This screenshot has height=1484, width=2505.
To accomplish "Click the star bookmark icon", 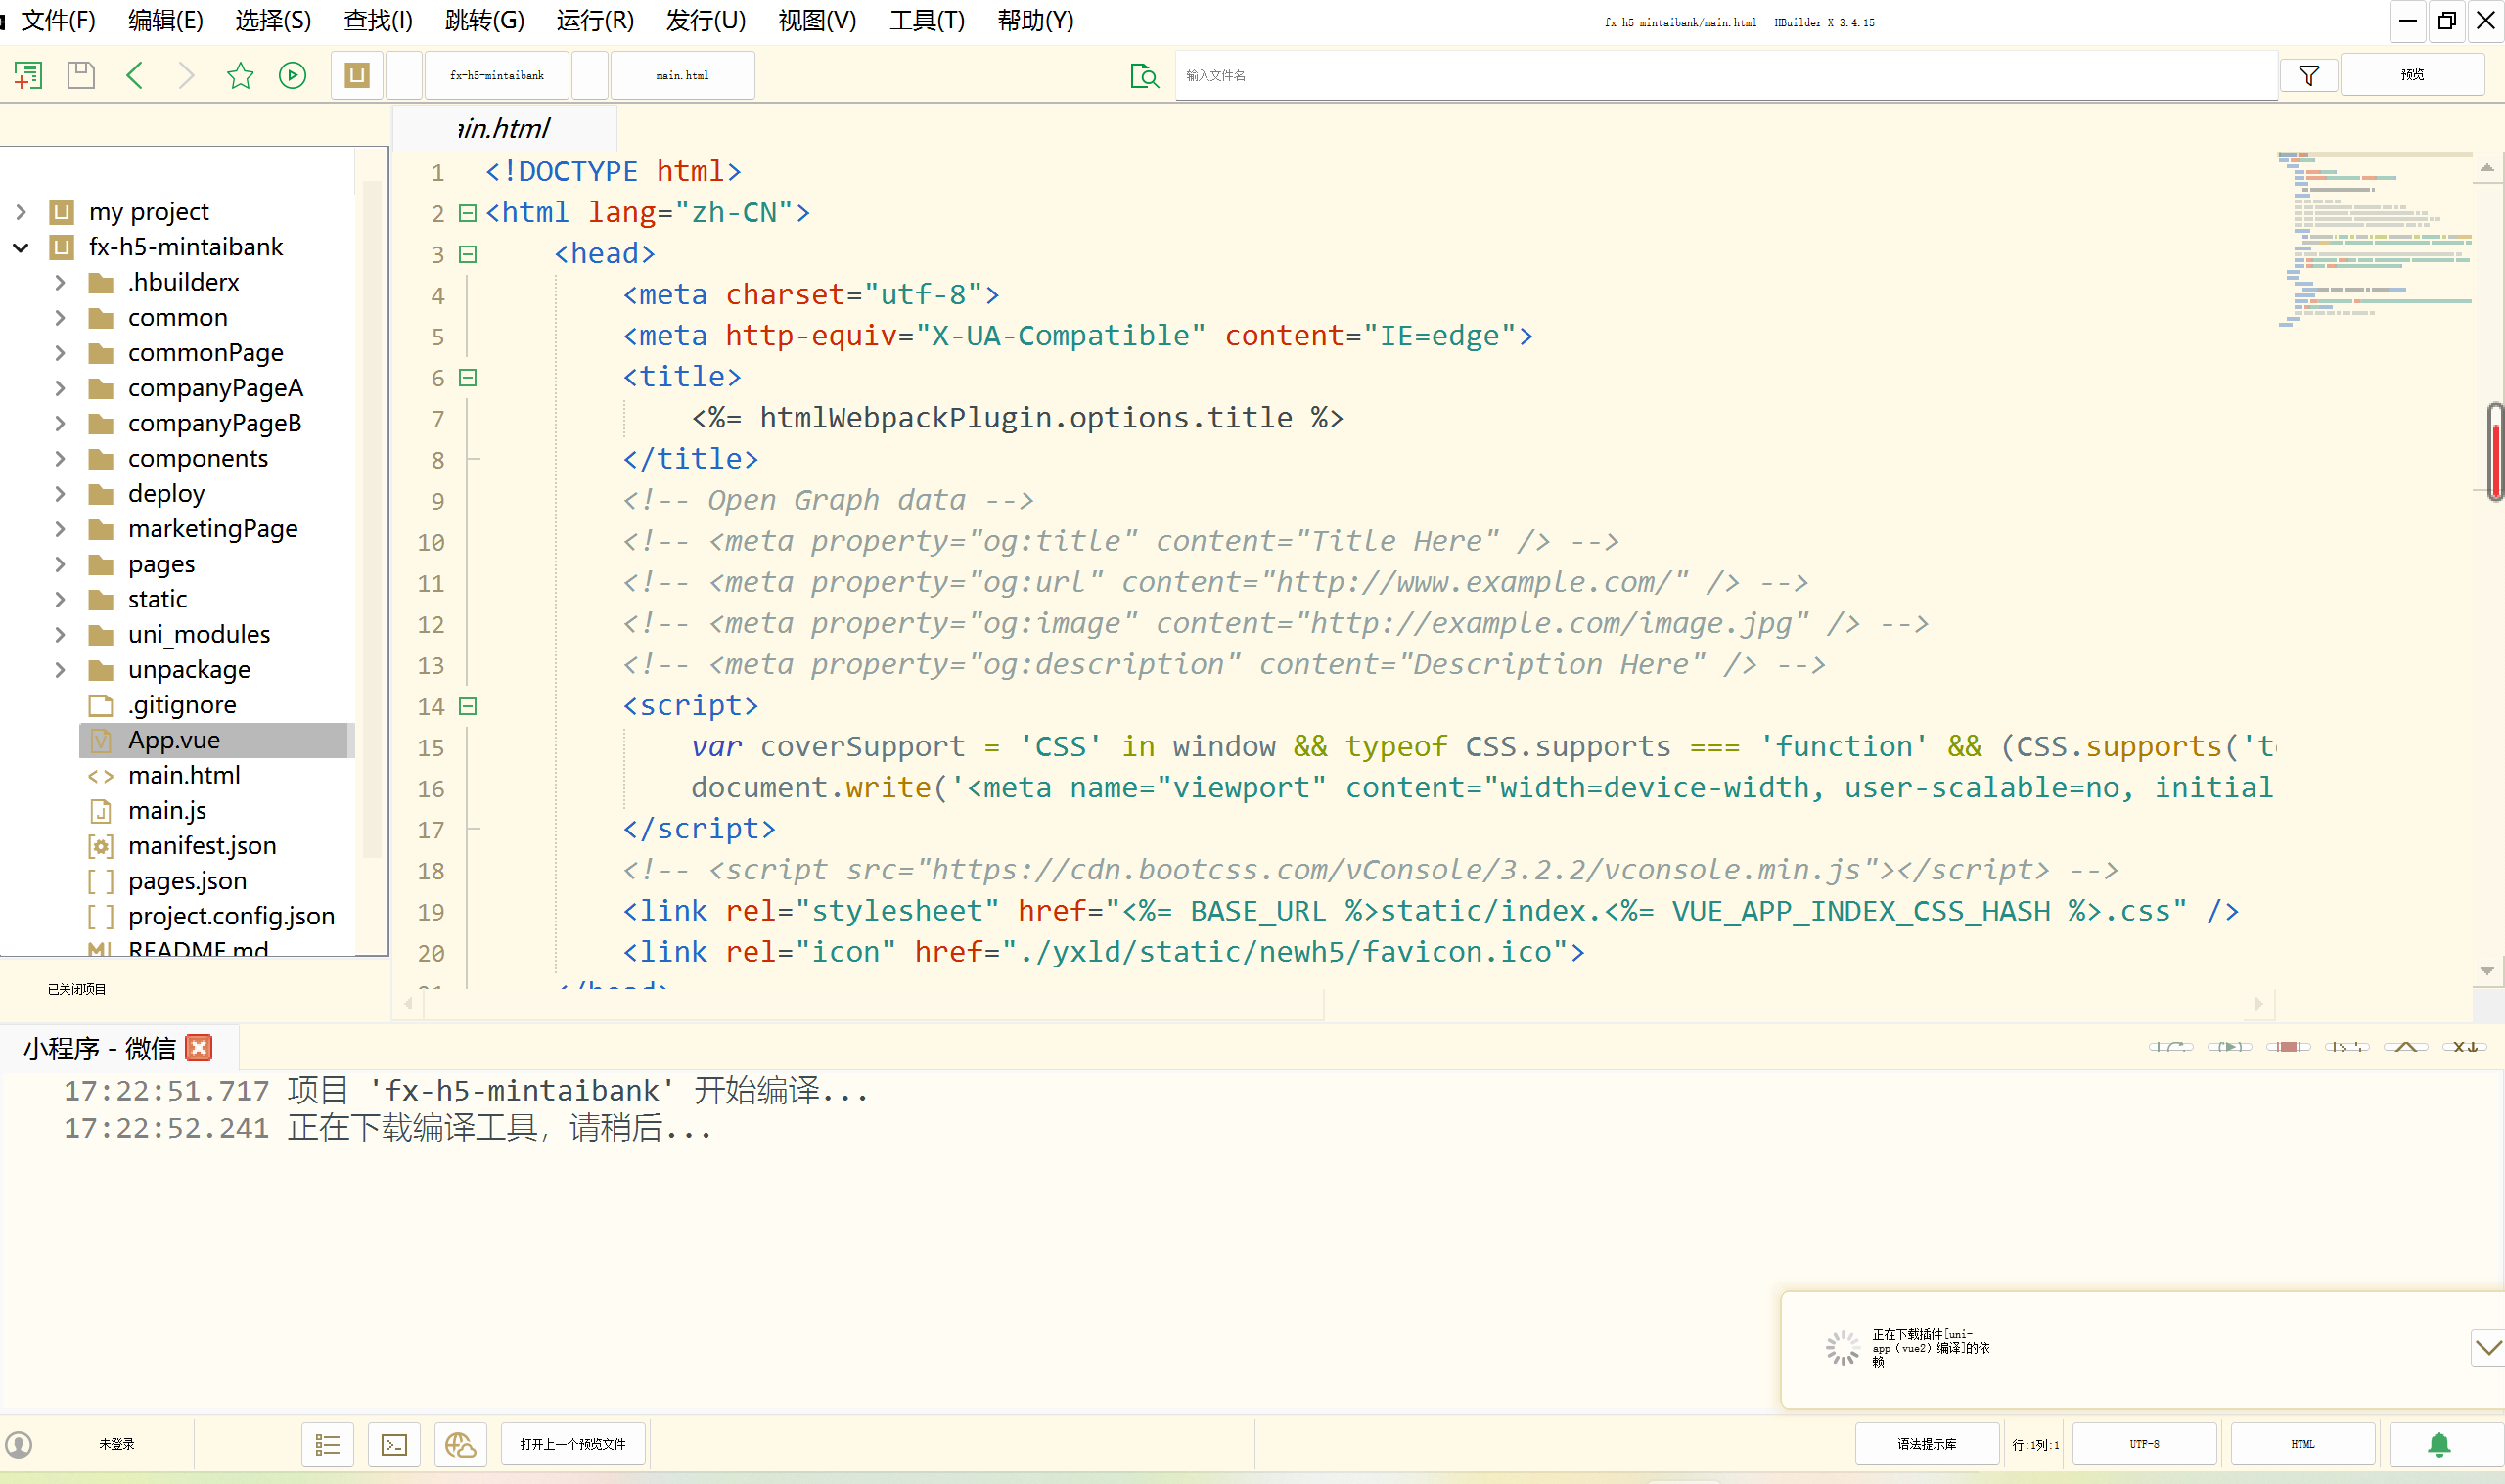I will [240, 75].
